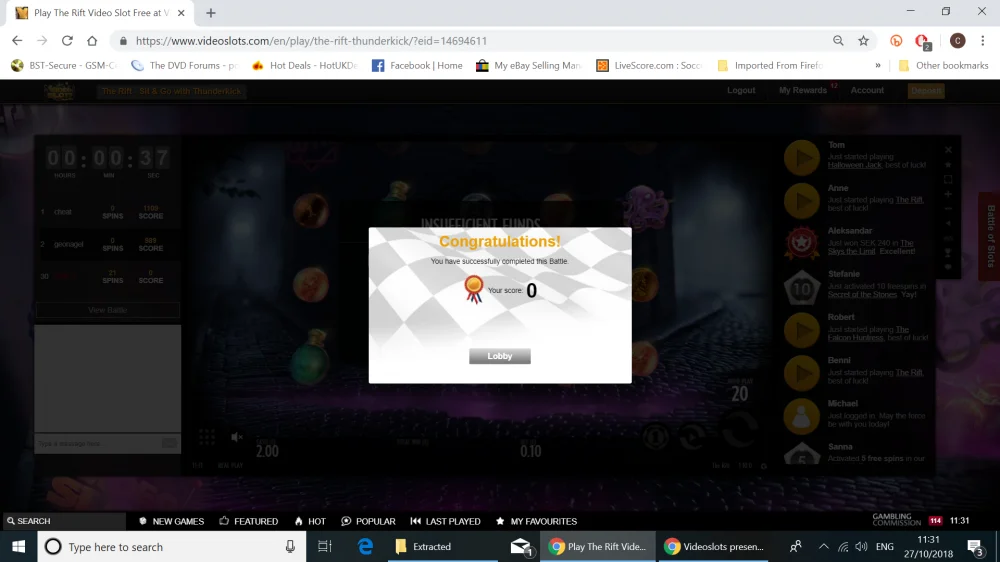Screen dimensions: 1000x562
Task: Open The DVD Forums bookmark
Action: tap(184, 65)
